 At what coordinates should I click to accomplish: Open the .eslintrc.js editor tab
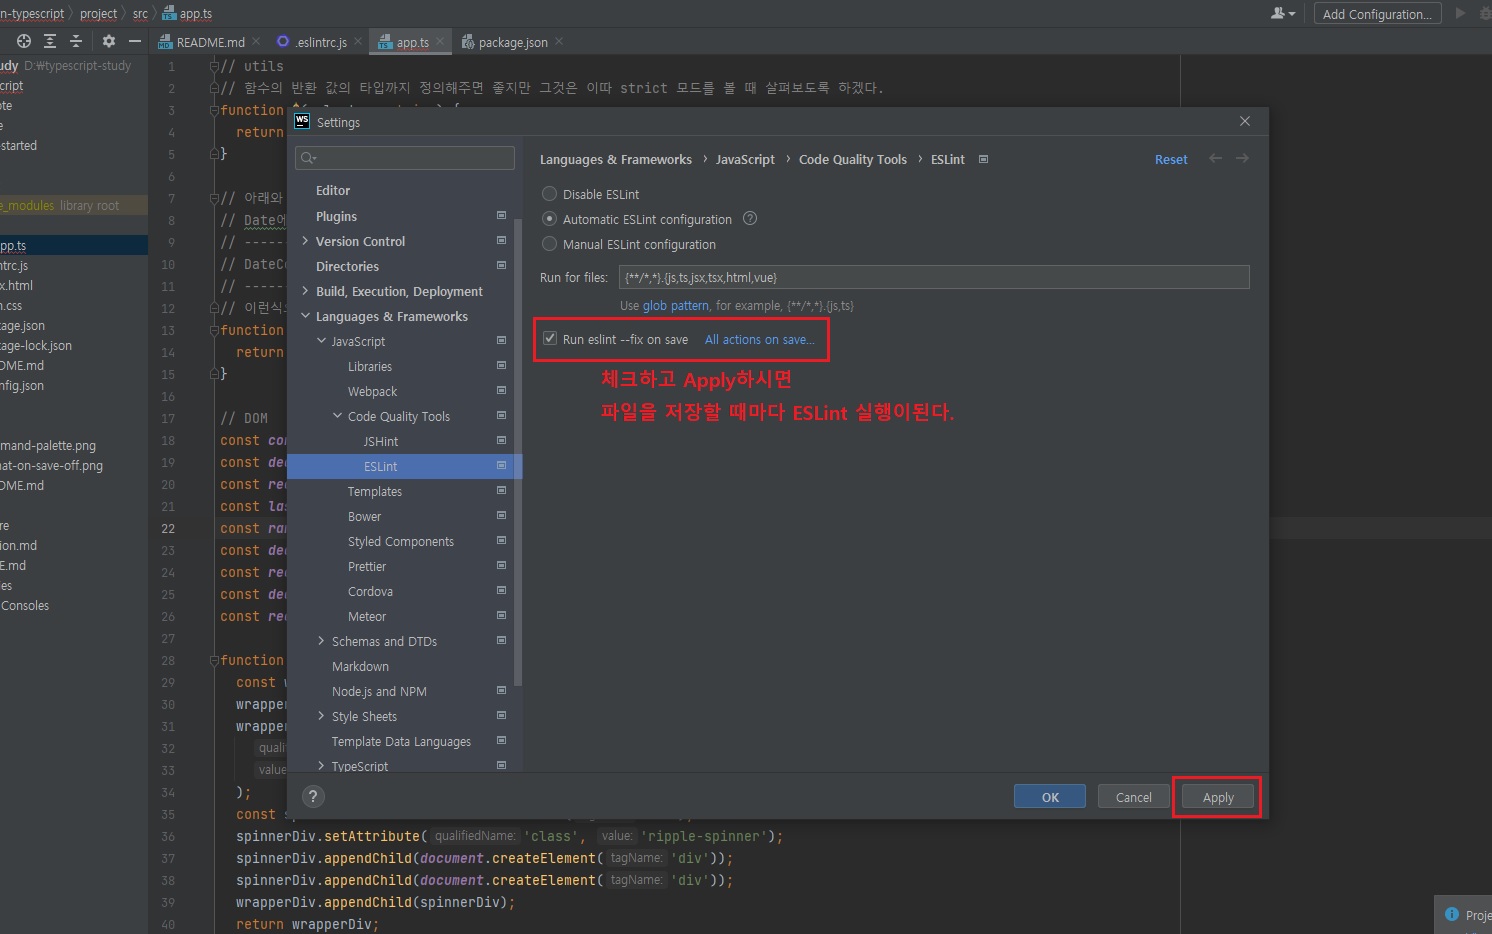[x=320, y=42]
